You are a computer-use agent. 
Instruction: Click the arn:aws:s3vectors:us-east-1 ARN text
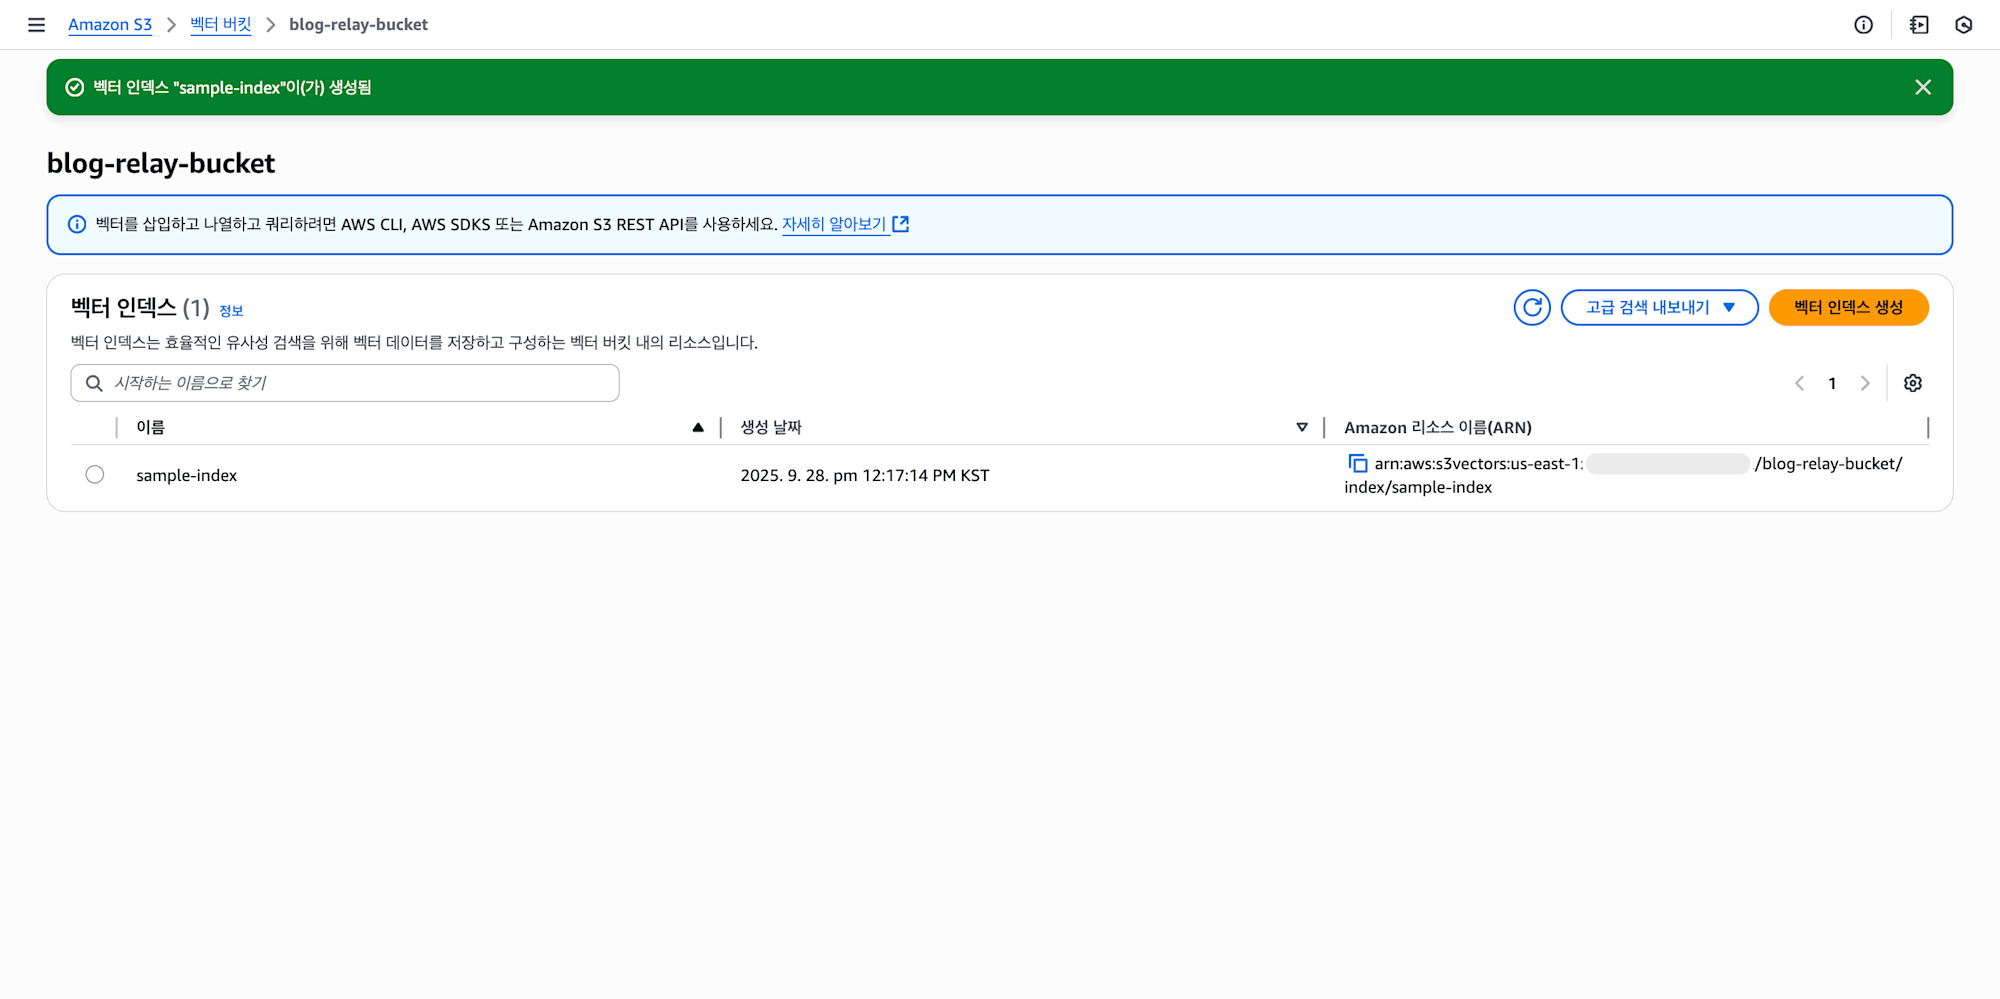point(1479,463)
